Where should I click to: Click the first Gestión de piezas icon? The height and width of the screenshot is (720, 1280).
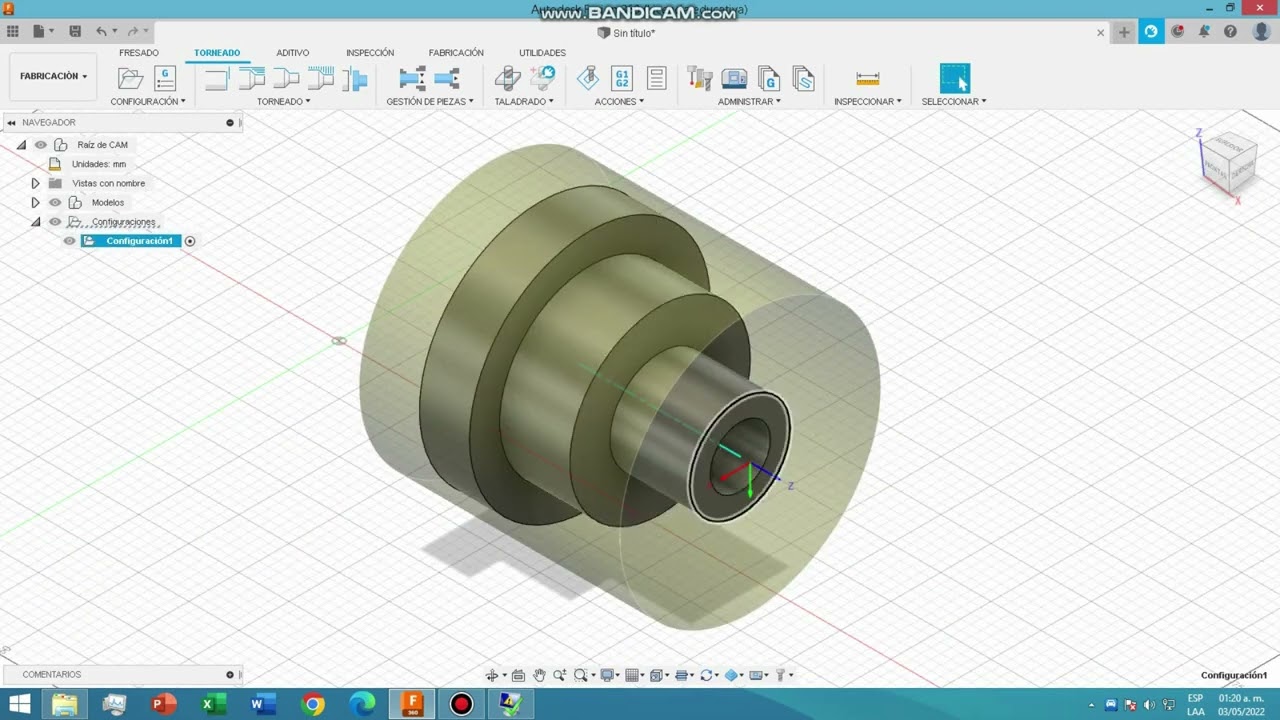[x=412, y=78]
